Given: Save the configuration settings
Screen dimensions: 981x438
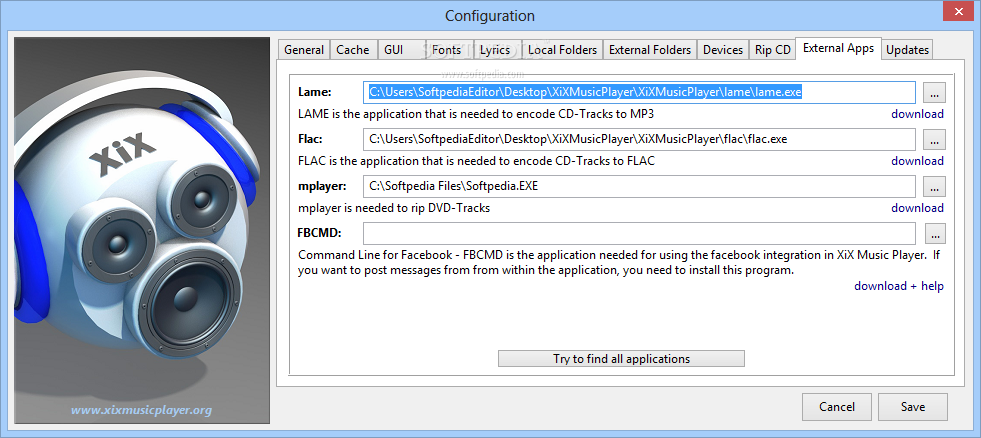Looking at the screenshot, I should 913,407.
